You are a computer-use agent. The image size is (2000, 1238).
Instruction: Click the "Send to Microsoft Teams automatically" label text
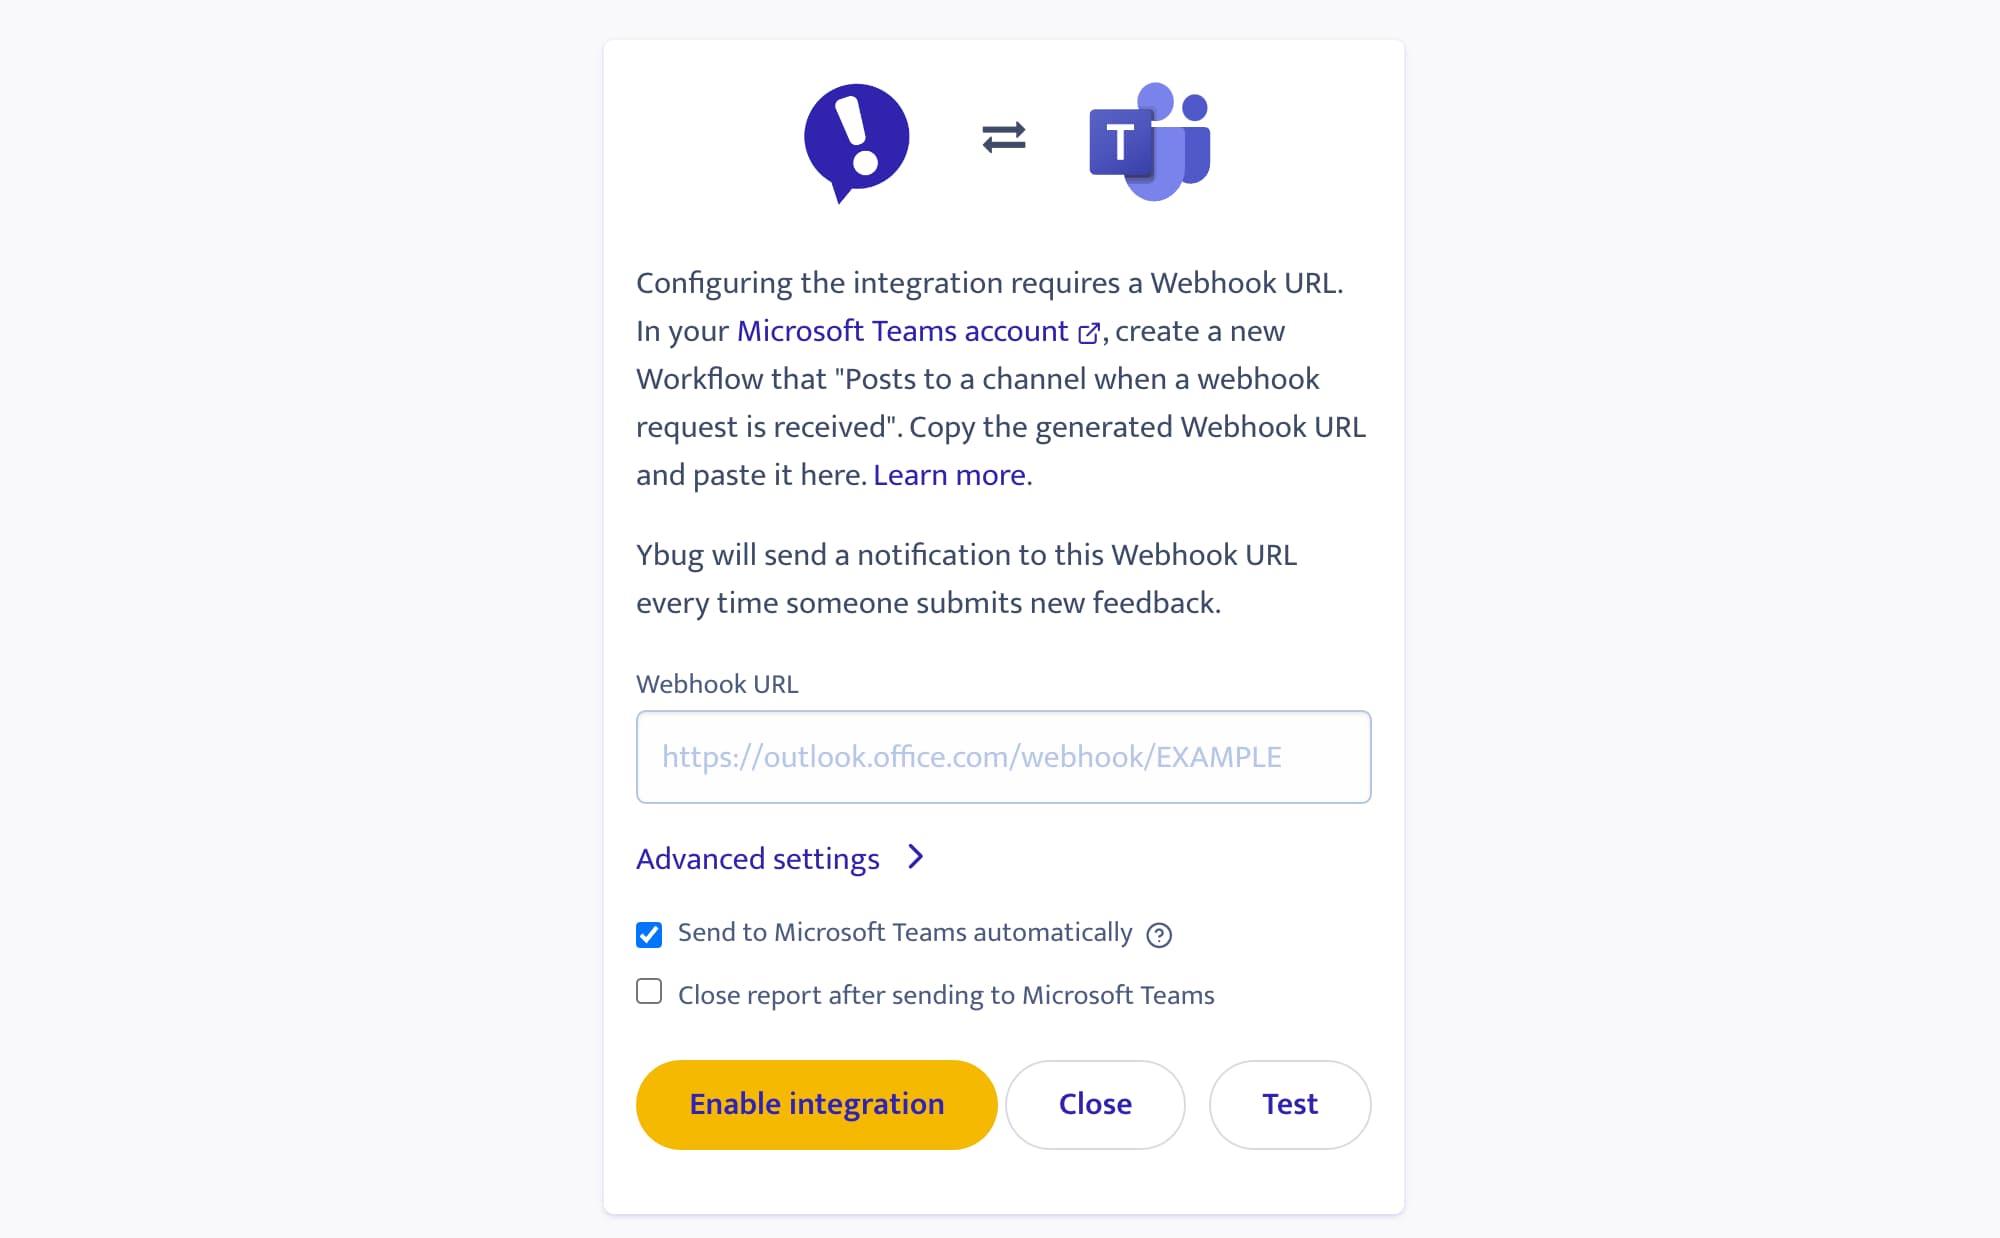tap(904, 933)
